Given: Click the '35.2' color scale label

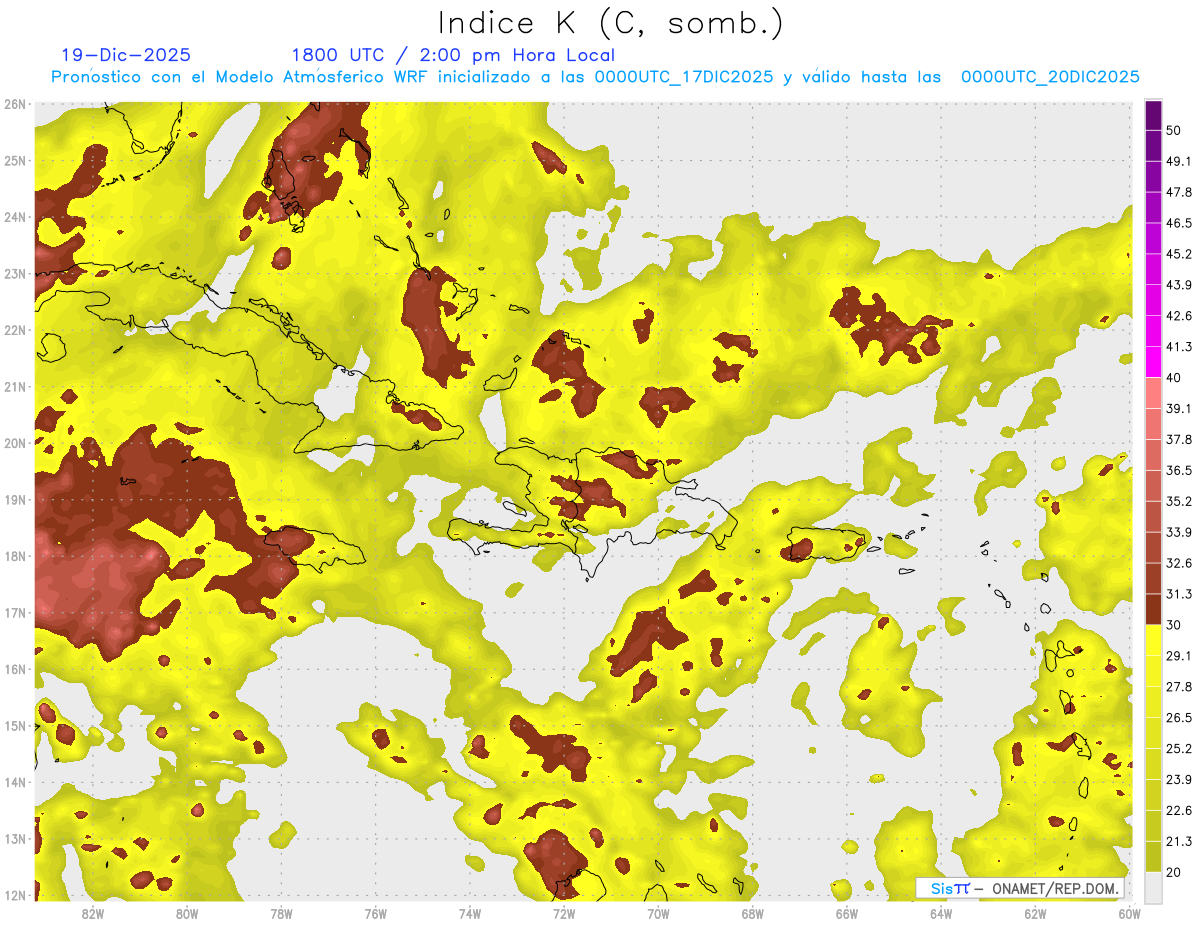Looking at the screenshot, I should pos(1178,501).
